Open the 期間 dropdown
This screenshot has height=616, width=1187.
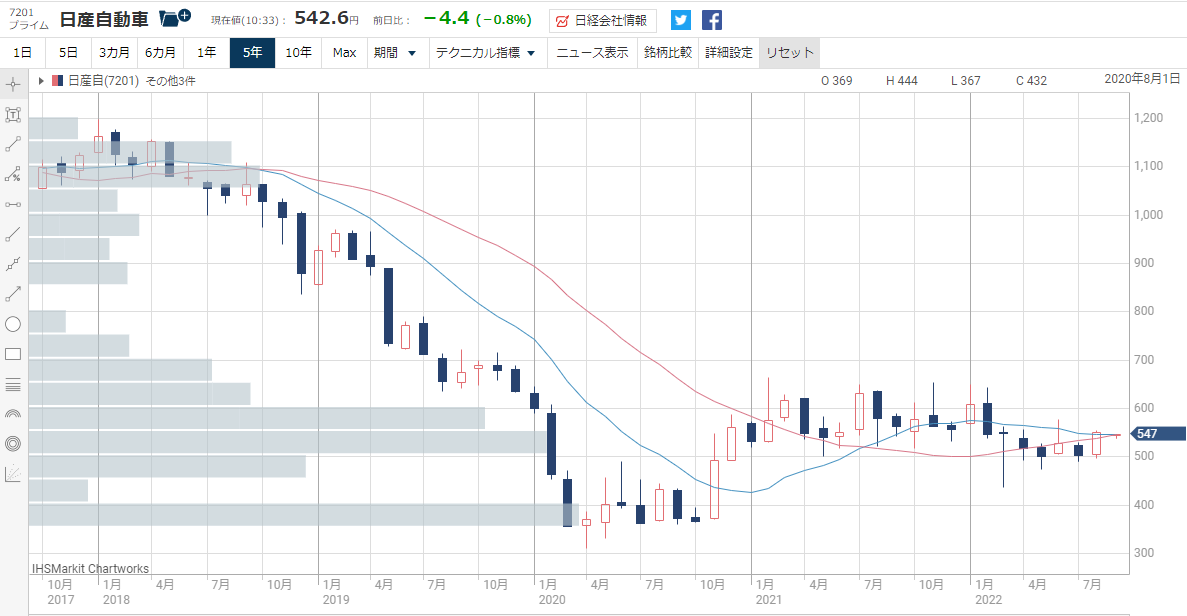tap(395, 53)
